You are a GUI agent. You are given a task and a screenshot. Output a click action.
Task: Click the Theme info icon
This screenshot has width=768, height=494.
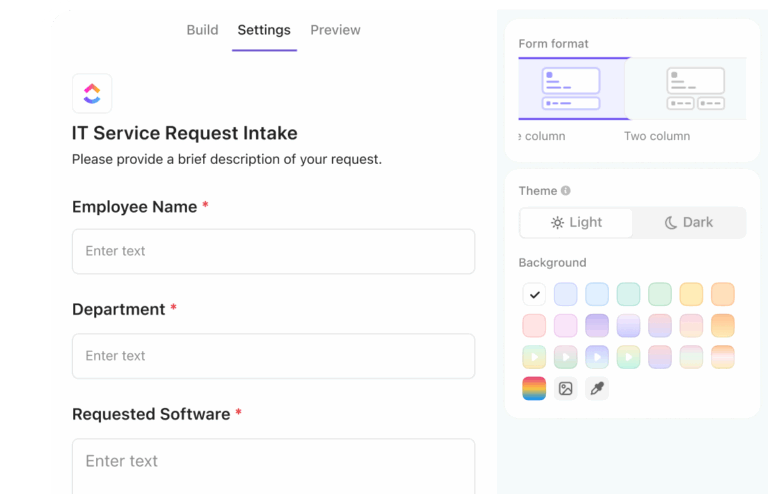point(566,190)
